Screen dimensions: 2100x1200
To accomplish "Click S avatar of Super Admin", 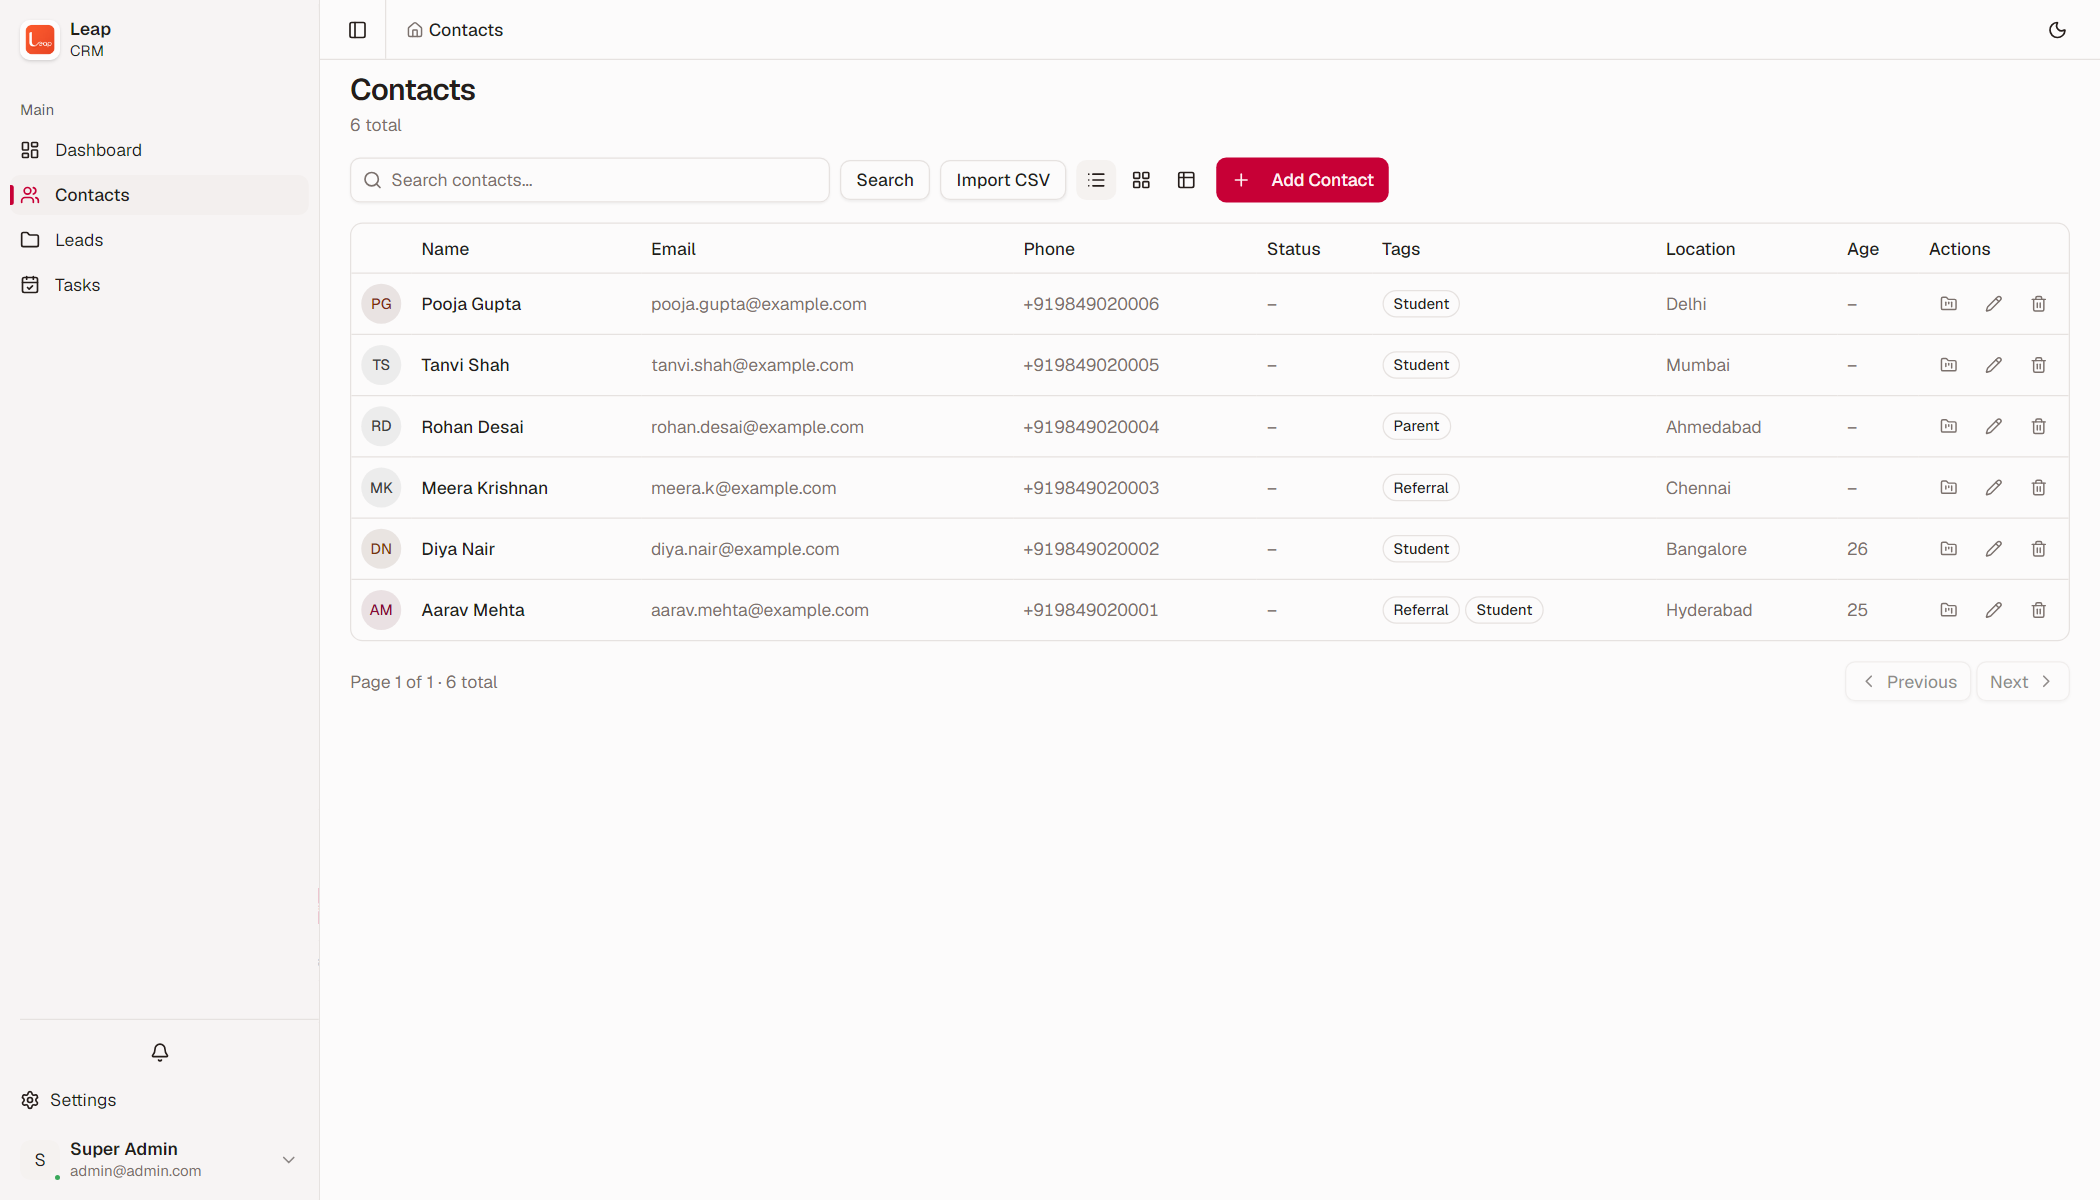I will tap(40, 1160).
